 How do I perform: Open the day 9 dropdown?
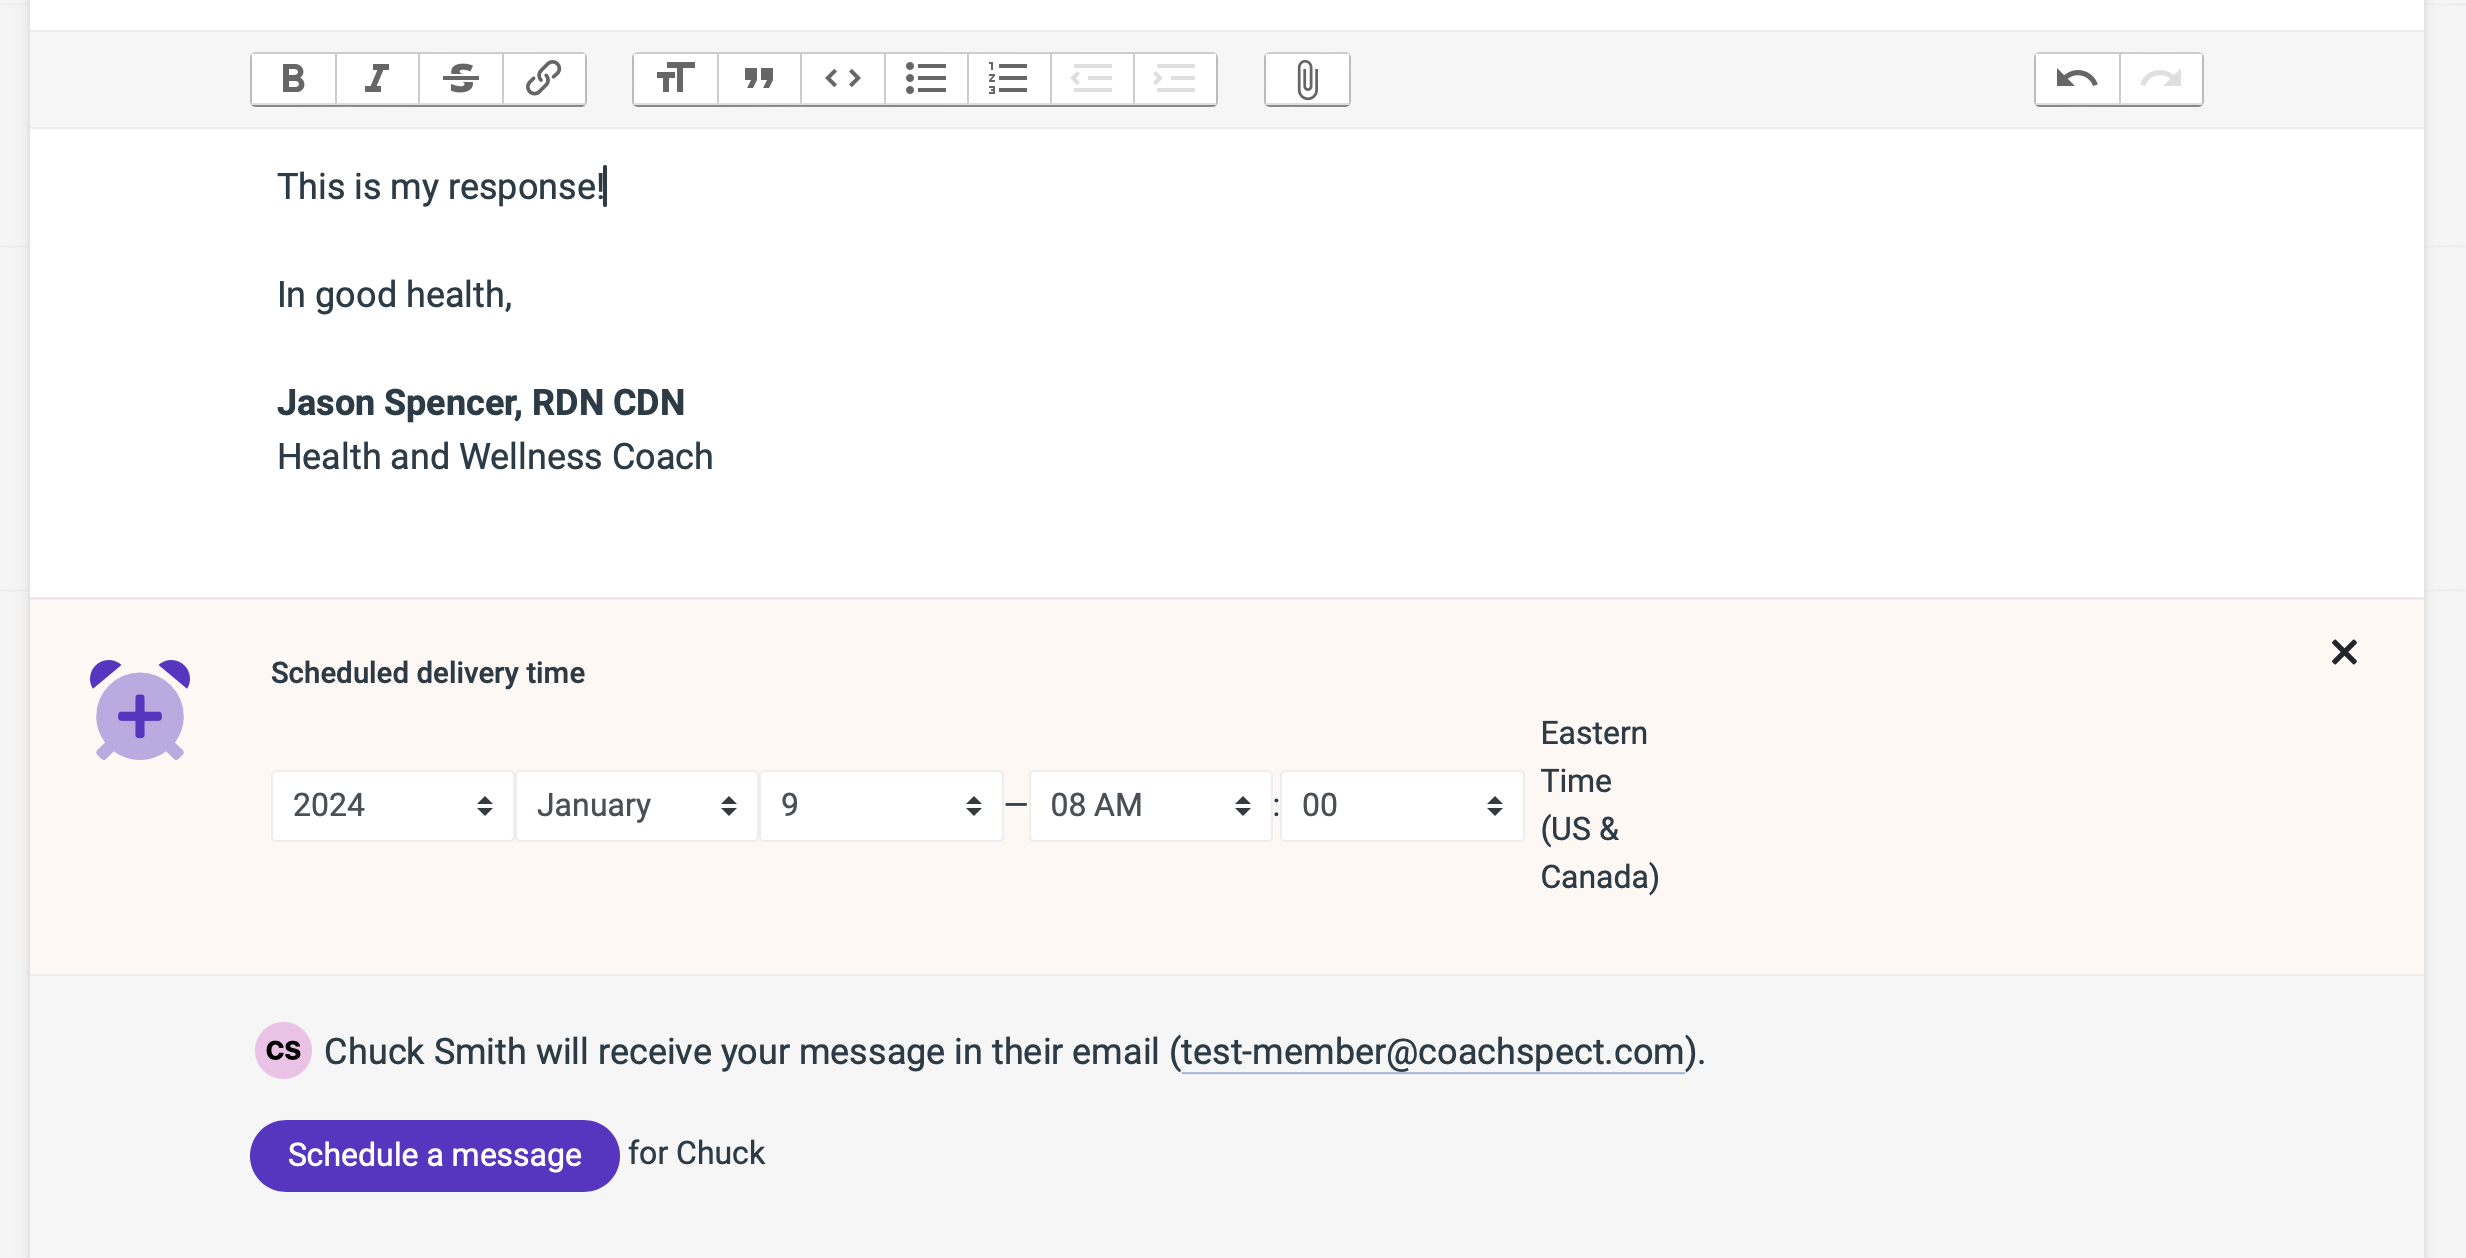click(x=880, y=805)
